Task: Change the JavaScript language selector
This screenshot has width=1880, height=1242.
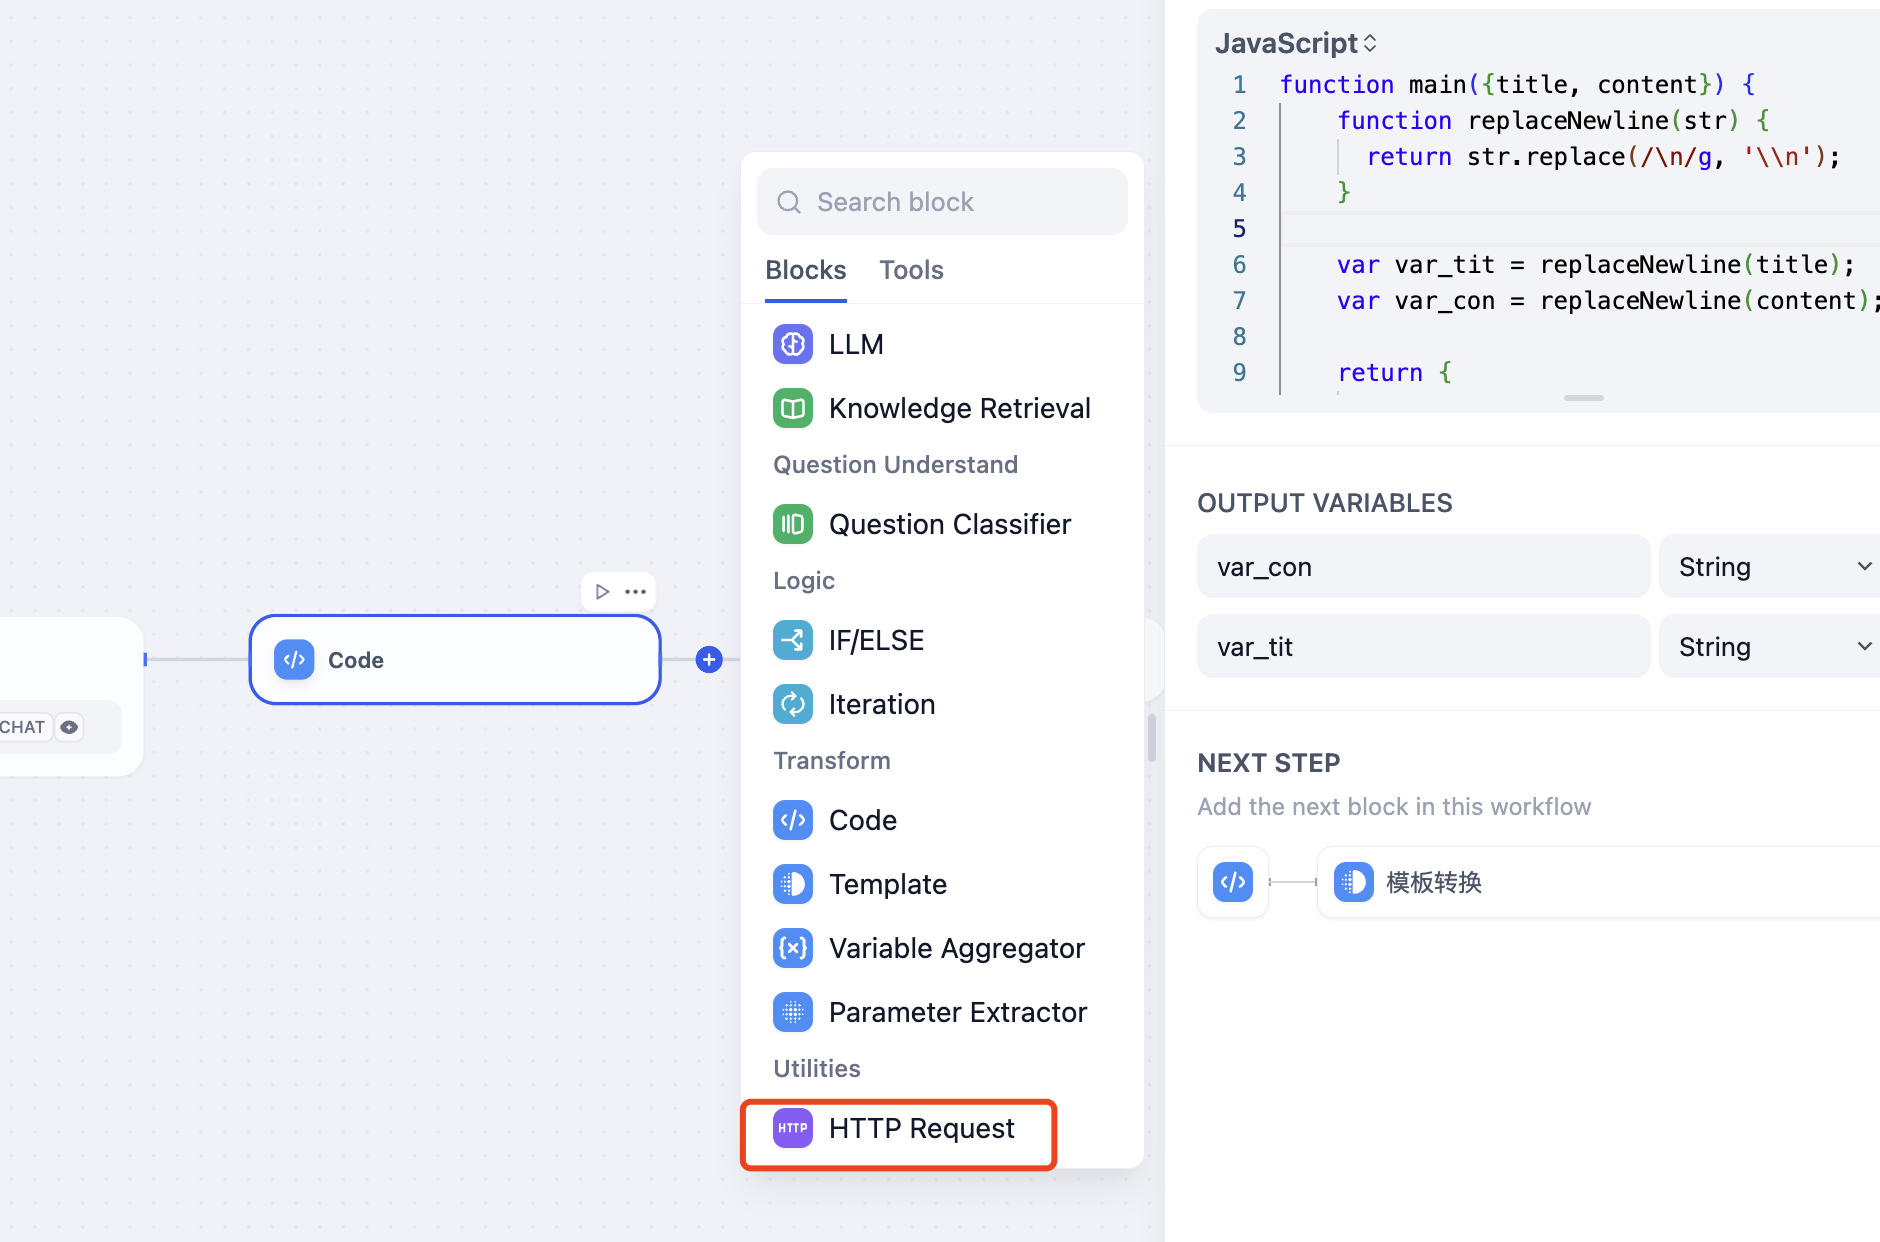Action: [x=1296, y=43]
